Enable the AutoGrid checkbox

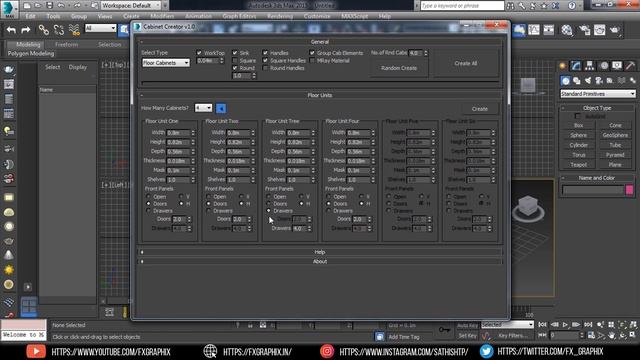click(x=578, y=116)
